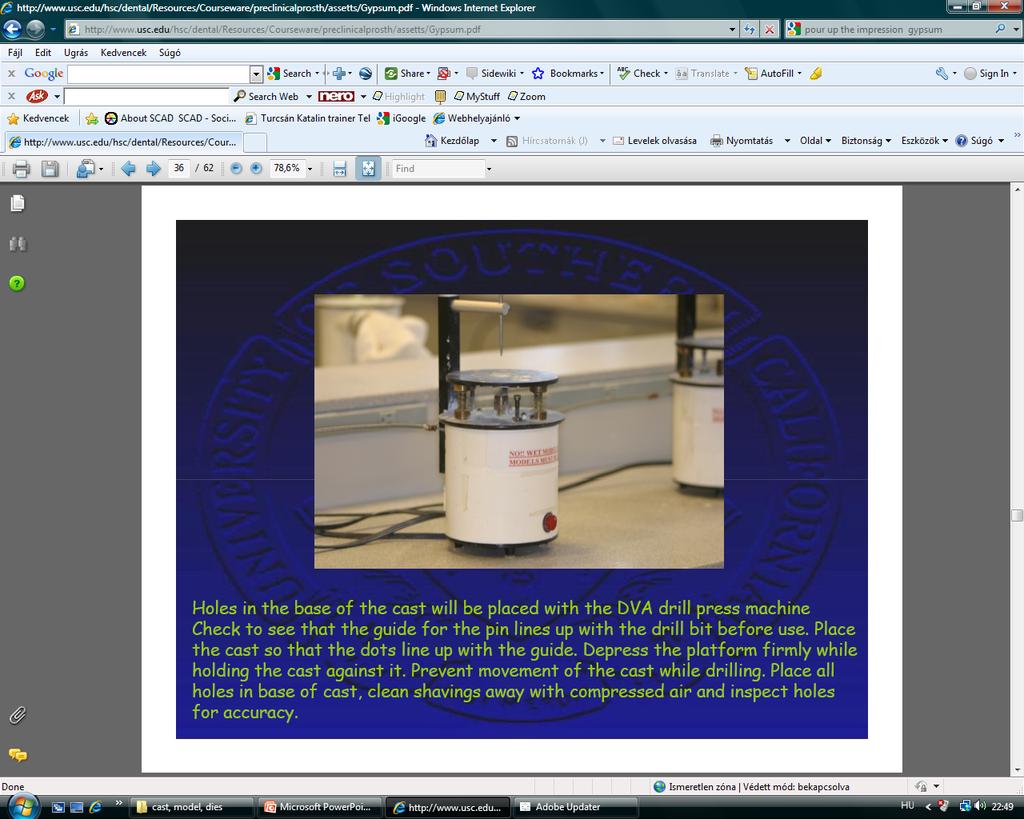Open the PDF zoom level dropdown

click(310, 169)
